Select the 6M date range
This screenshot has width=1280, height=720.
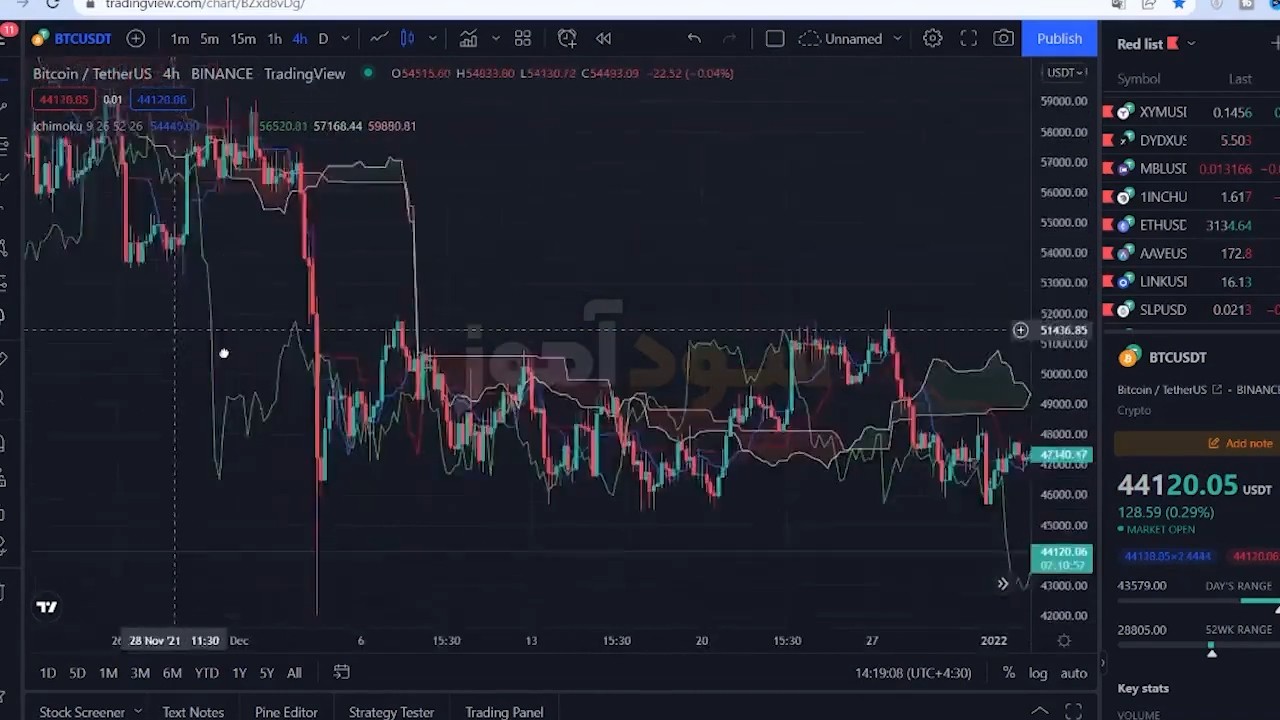pyautogui.click(x=172, y=673)
